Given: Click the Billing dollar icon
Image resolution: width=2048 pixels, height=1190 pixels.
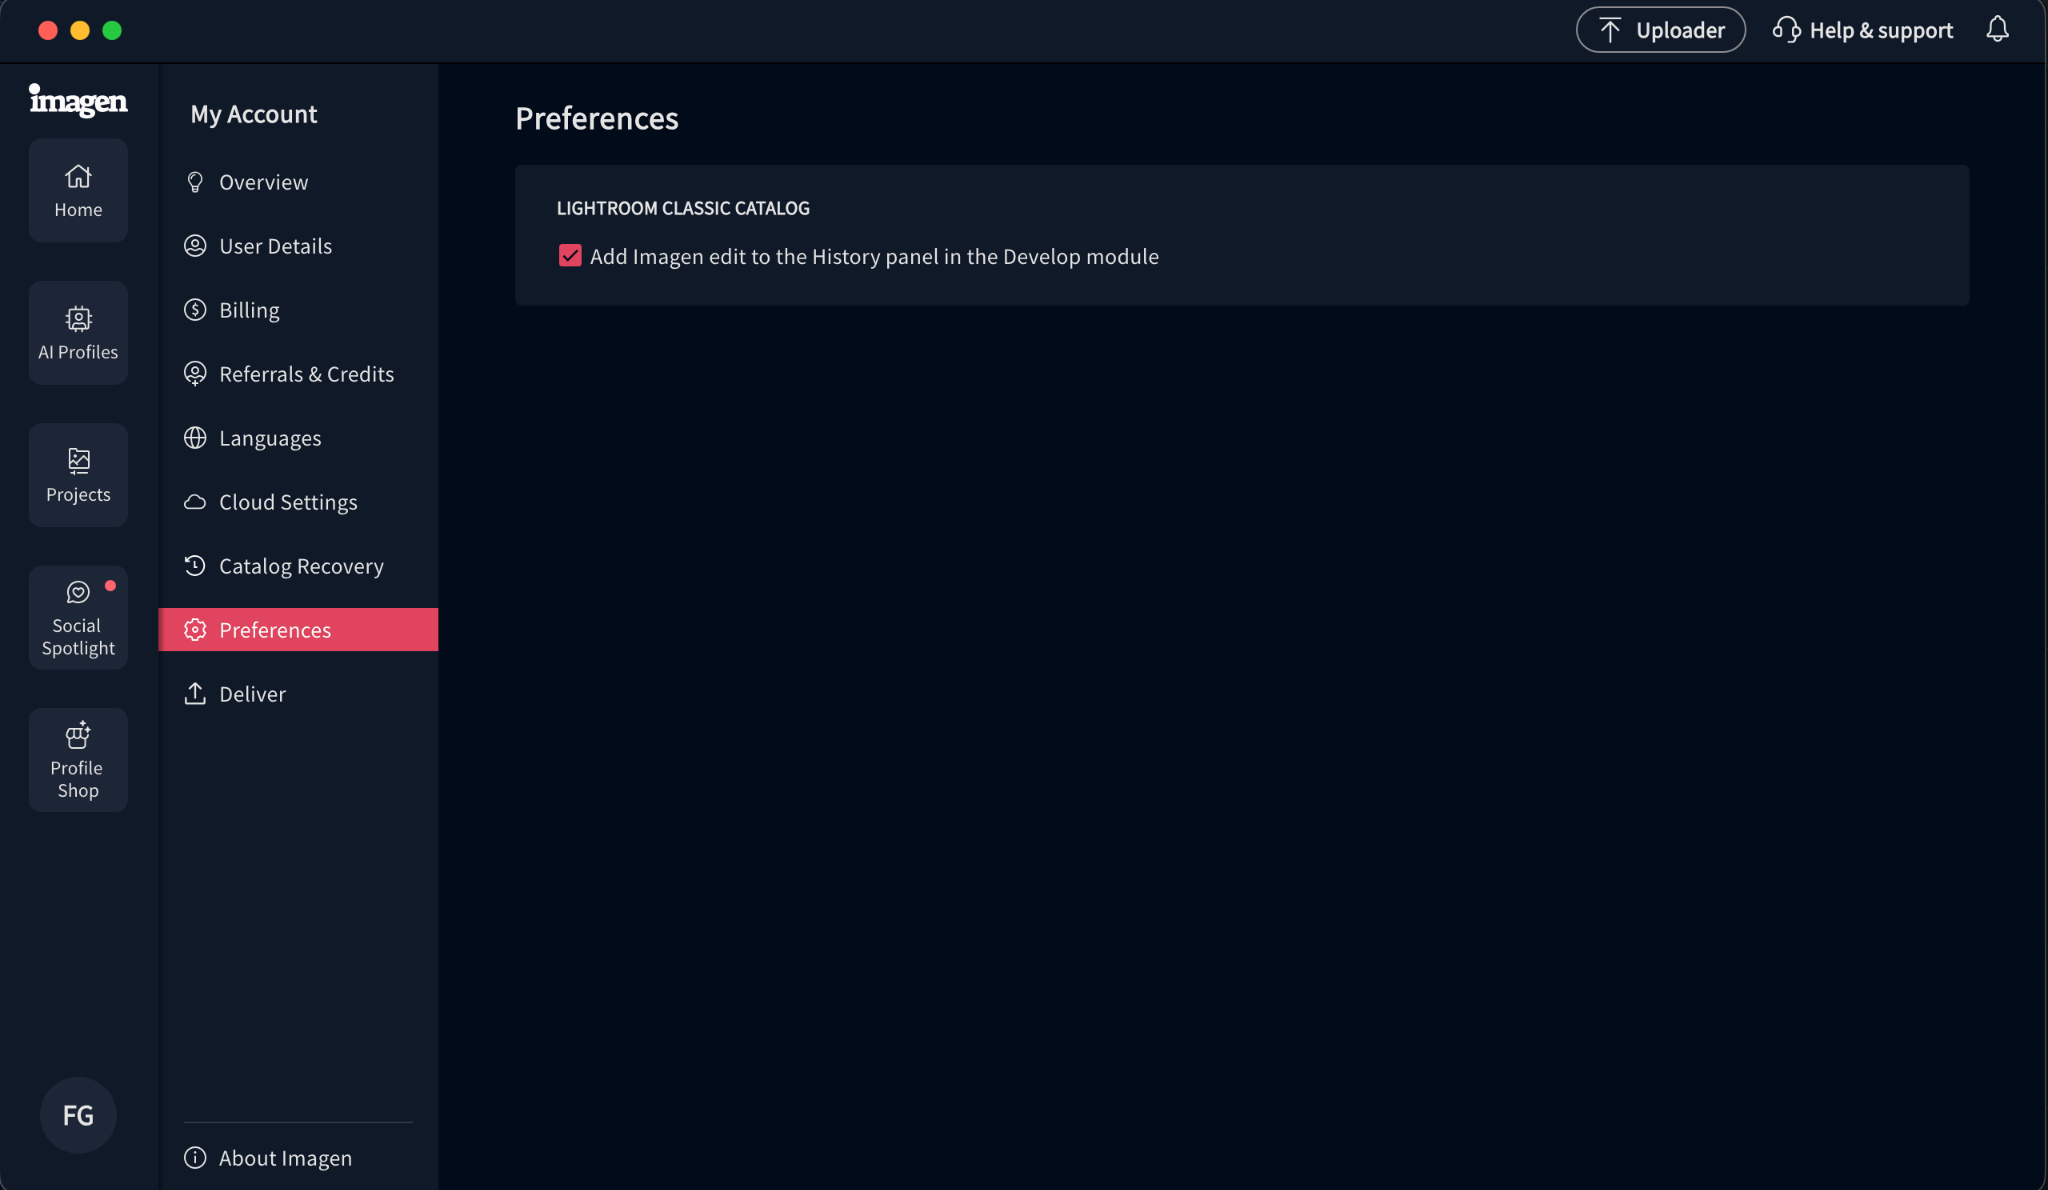Looking at the screenshot, I should coord(195,310).
